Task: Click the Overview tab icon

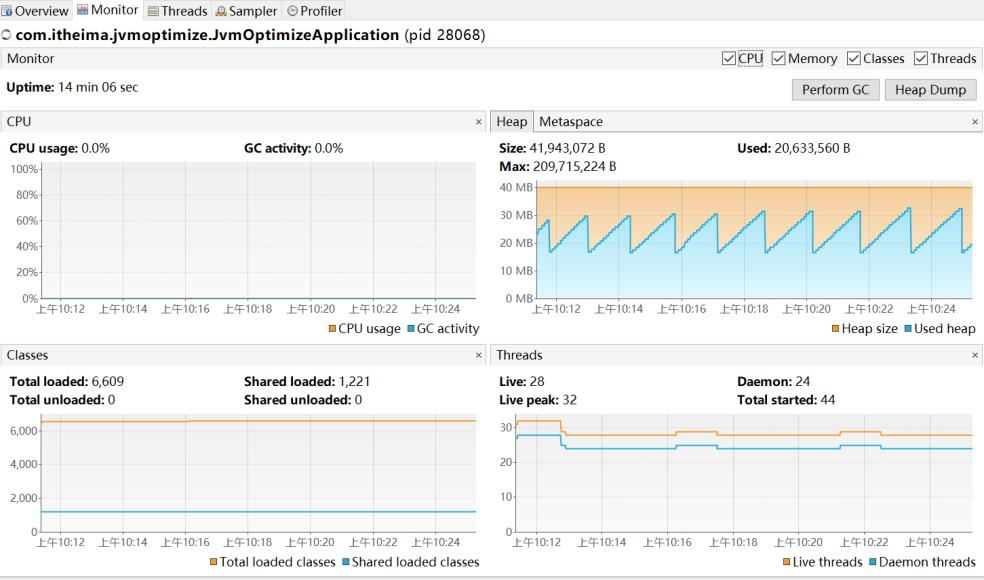Action: [6, 11]
